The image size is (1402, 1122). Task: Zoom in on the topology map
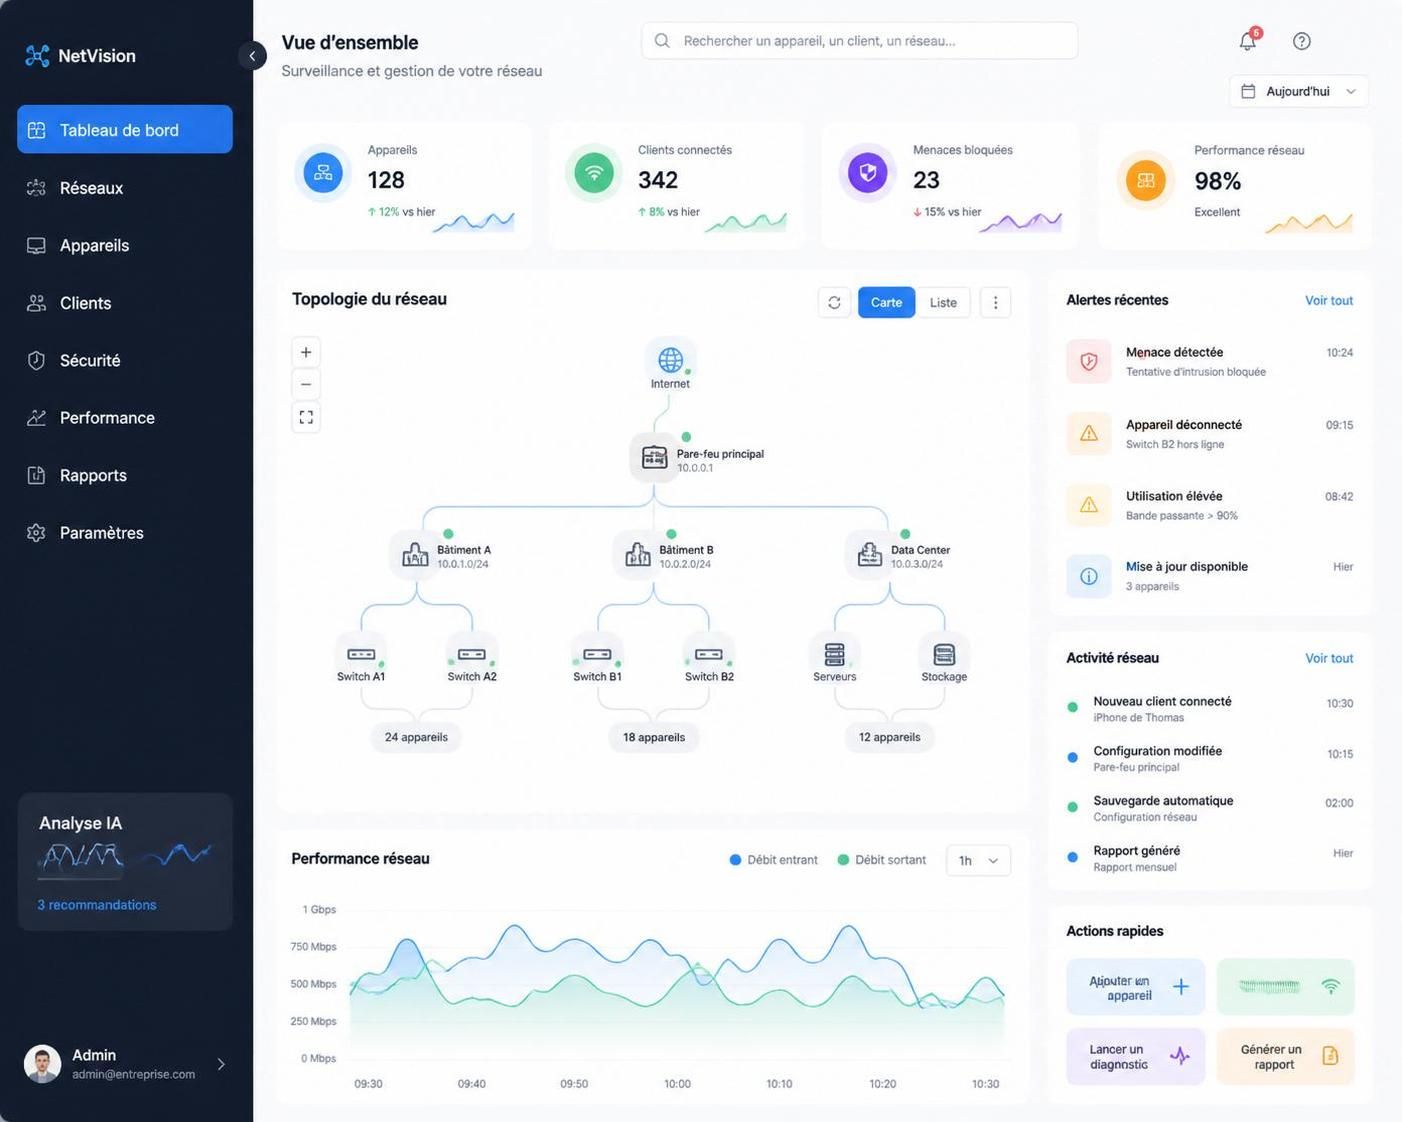tap(306, 352)
